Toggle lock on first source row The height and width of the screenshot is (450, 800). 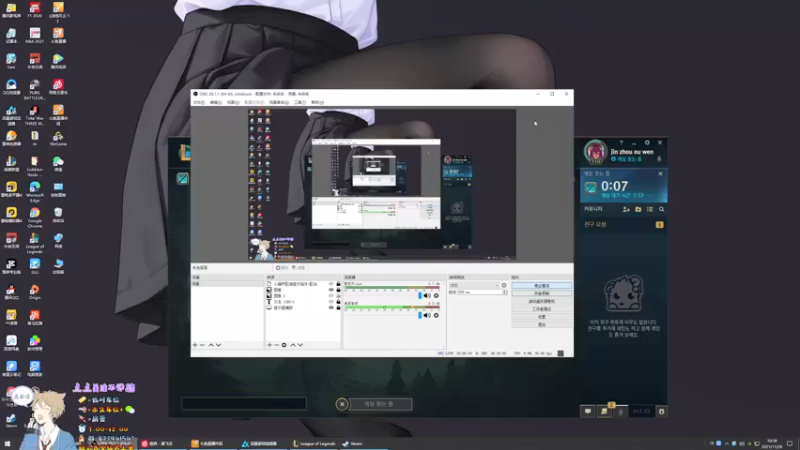pyautogui.click(x=338, y=284)
